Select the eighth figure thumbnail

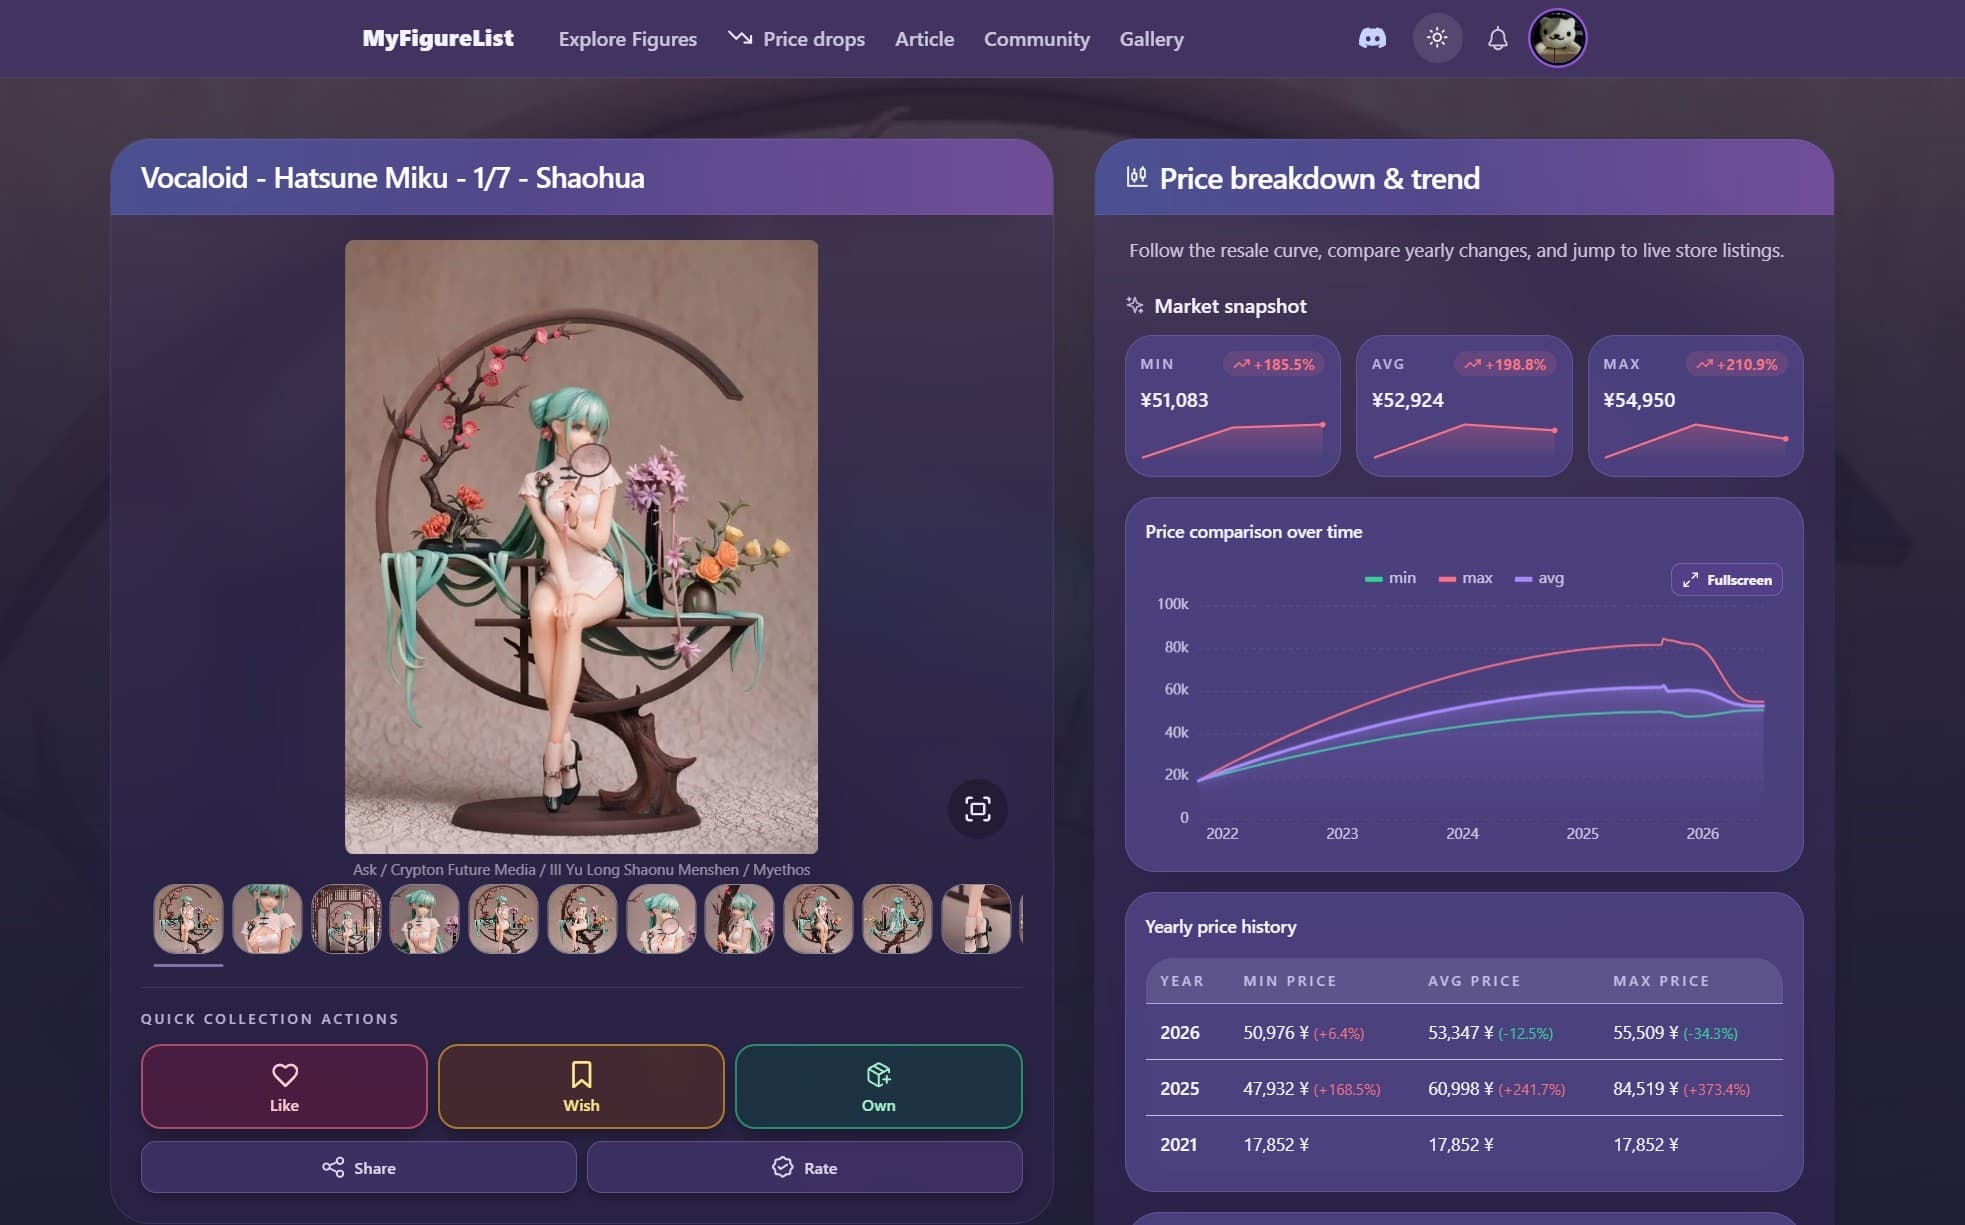739,918
